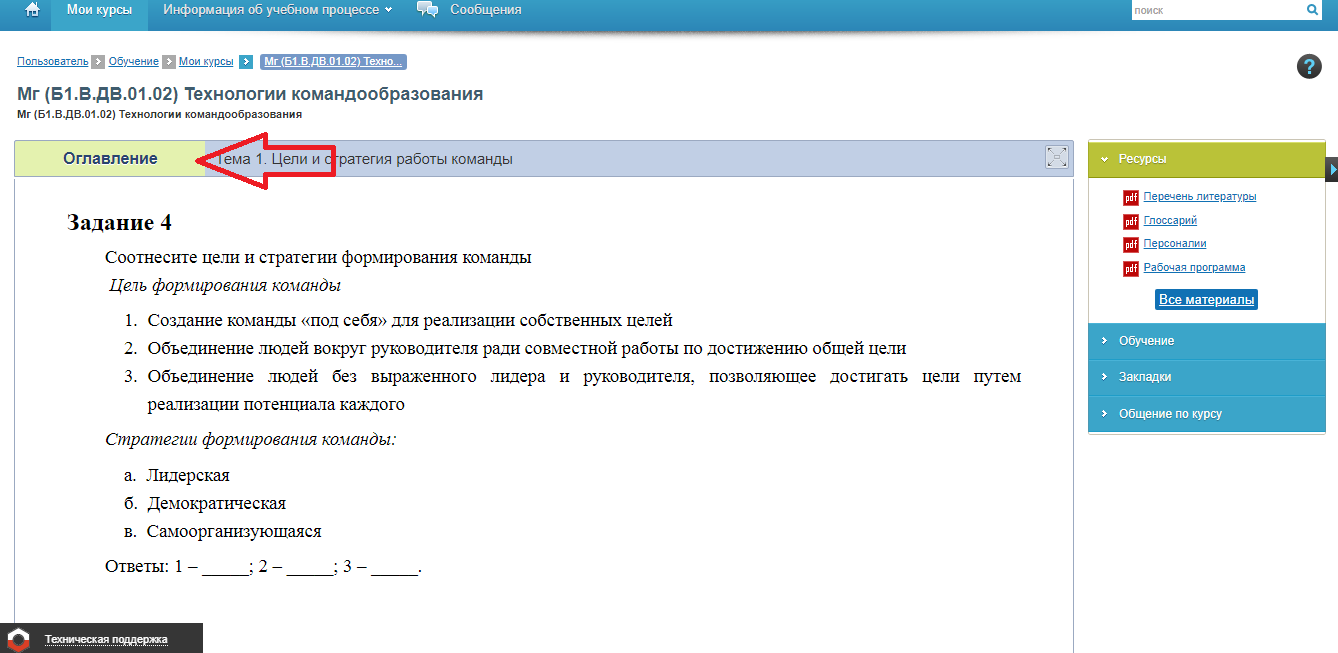This screenshot has height=653, width=1338.
Task: Collapse the right sidebar arrow
Action: [x=1332, y=170]
